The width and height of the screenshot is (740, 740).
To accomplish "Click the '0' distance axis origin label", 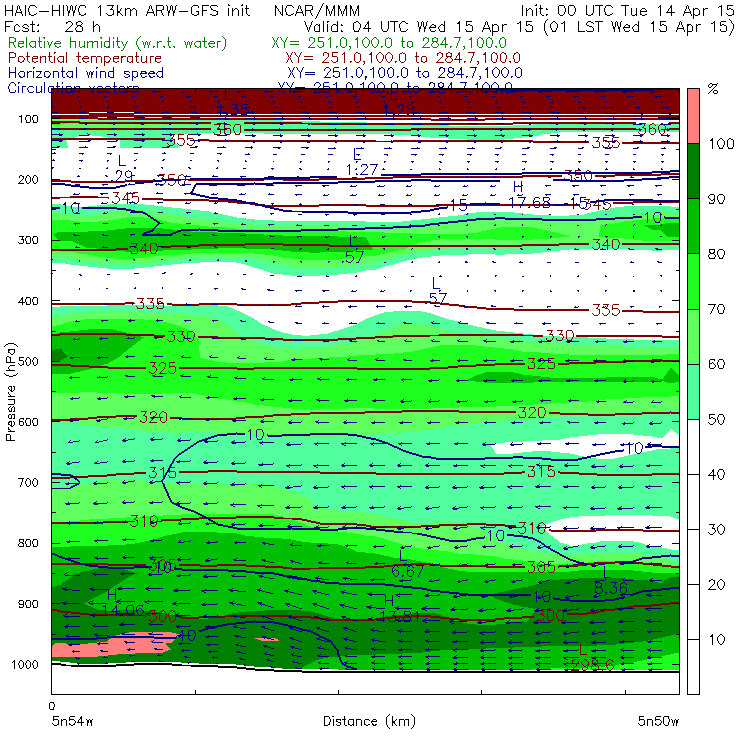I will (52, 706).
